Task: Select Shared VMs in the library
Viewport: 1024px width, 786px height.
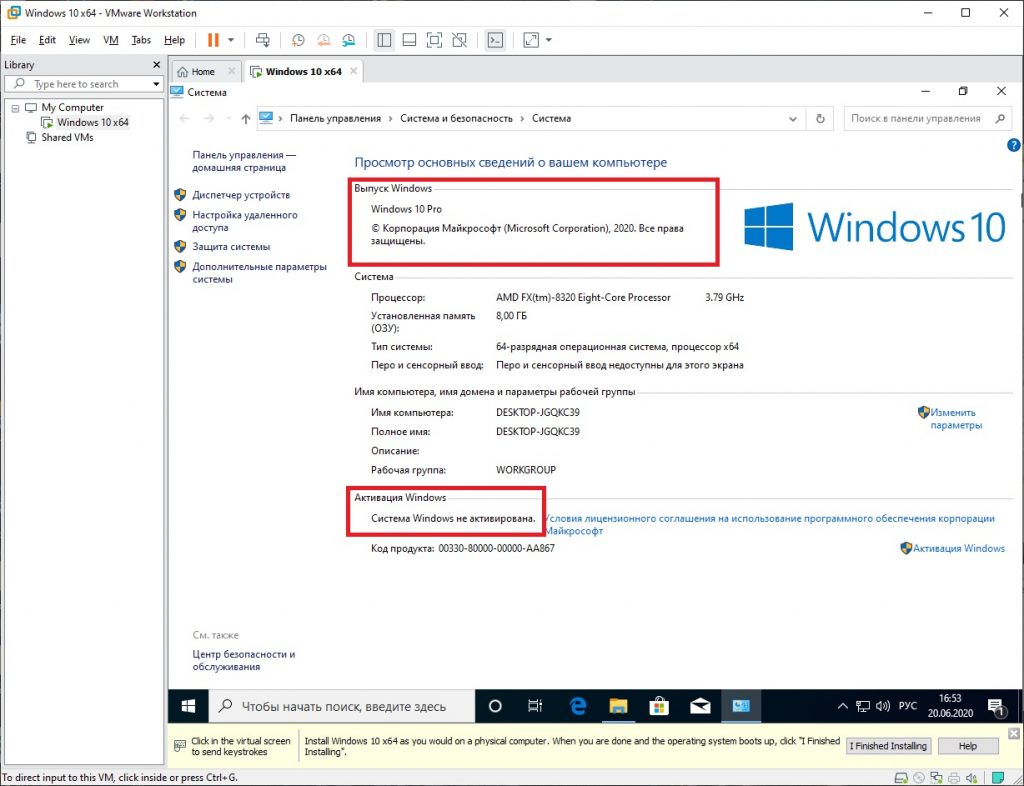Action: point(67,137)
